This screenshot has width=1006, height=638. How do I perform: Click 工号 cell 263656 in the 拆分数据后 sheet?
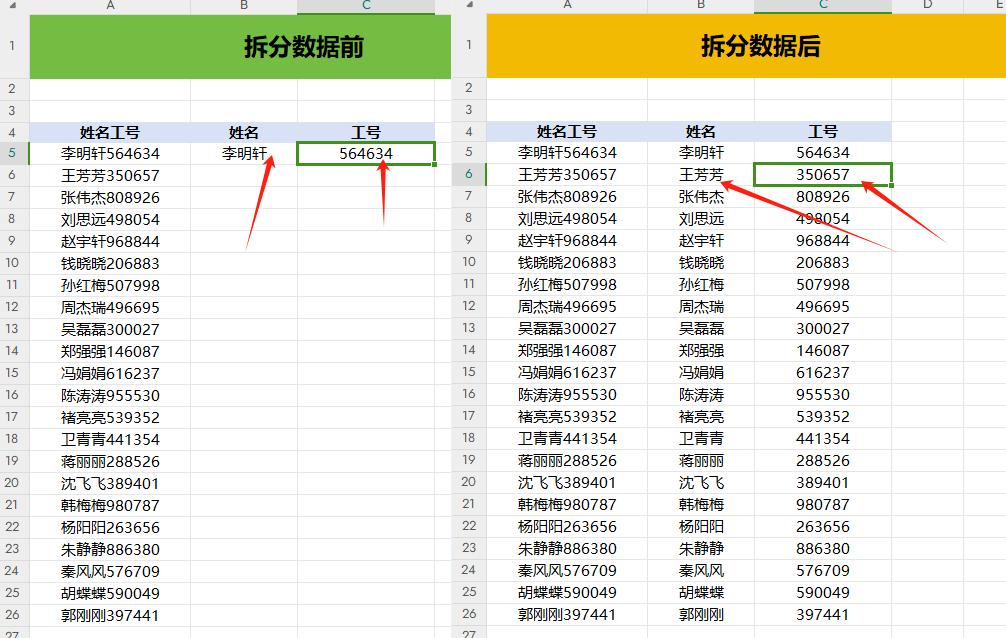pyautogui.click(x=823, y=526)
